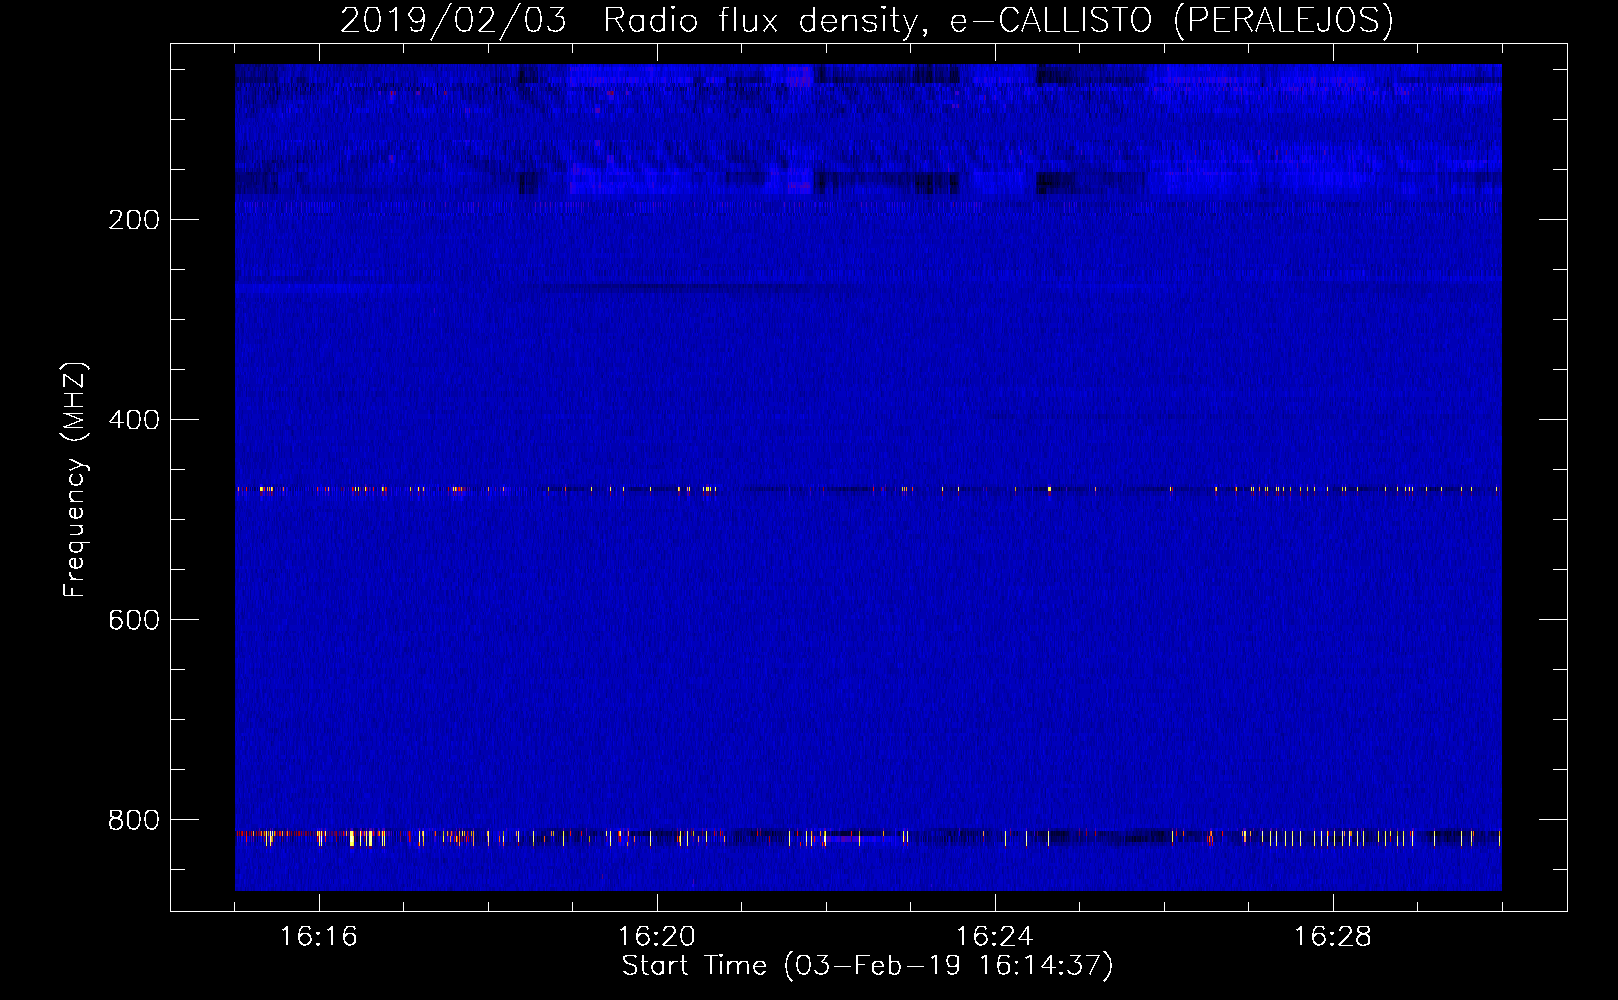Click the 800 frequency tick label

134,820
